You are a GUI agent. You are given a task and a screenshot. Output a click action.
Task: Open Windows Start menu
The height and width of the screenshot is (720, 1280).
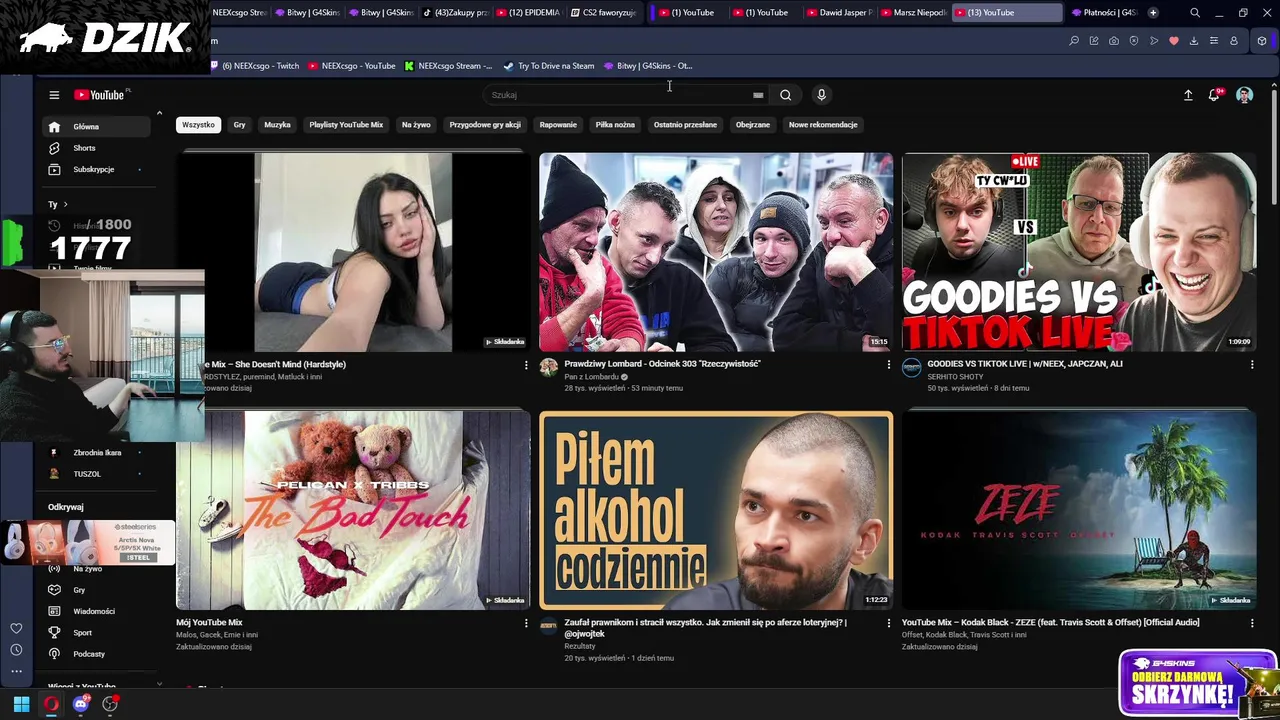click(x=21, y=704)
